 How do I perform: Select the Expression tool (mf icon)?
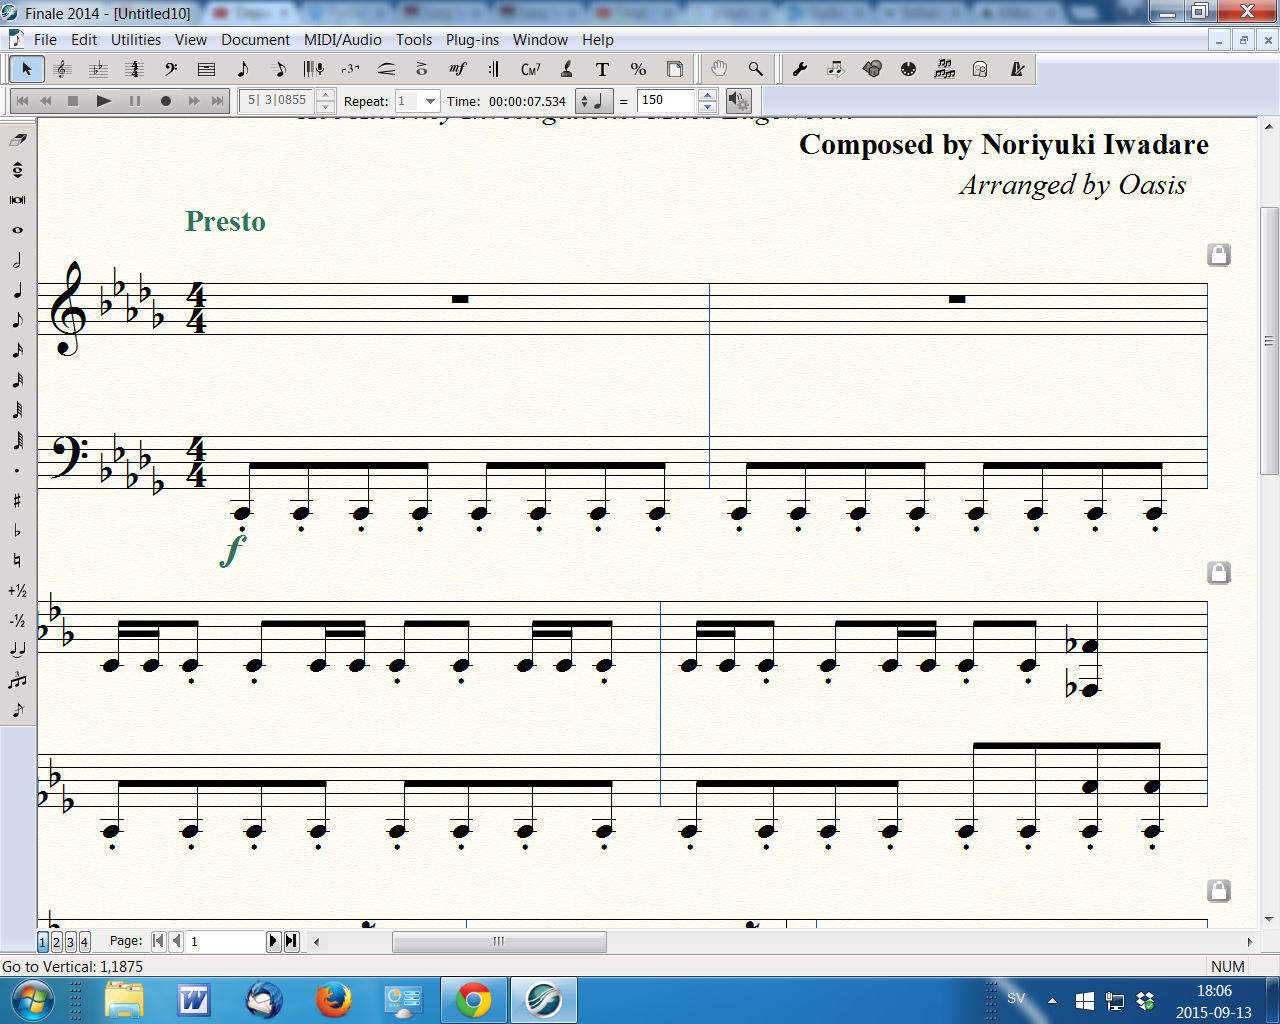click(x=458, y=69)
